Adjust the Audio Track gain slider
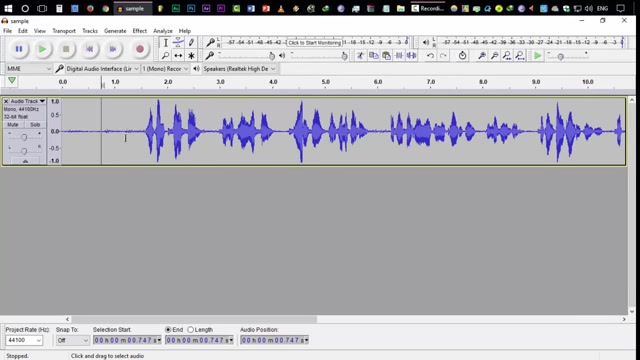 point(24,137)
